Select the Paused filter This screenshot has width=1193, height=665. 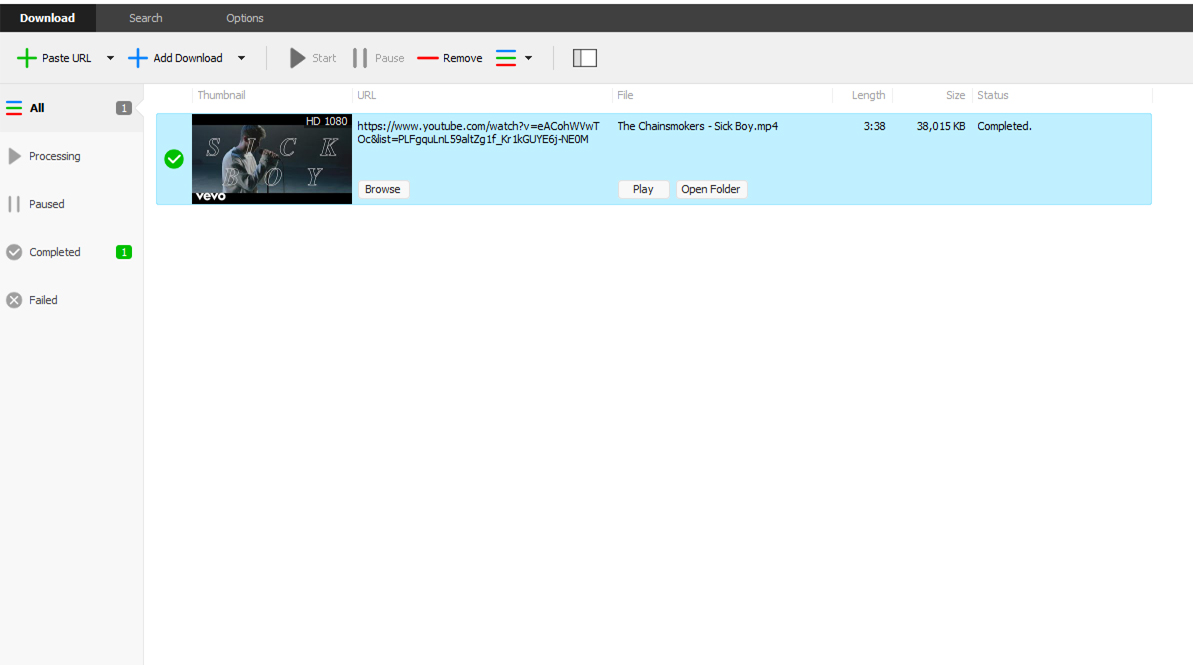(72, 204)
